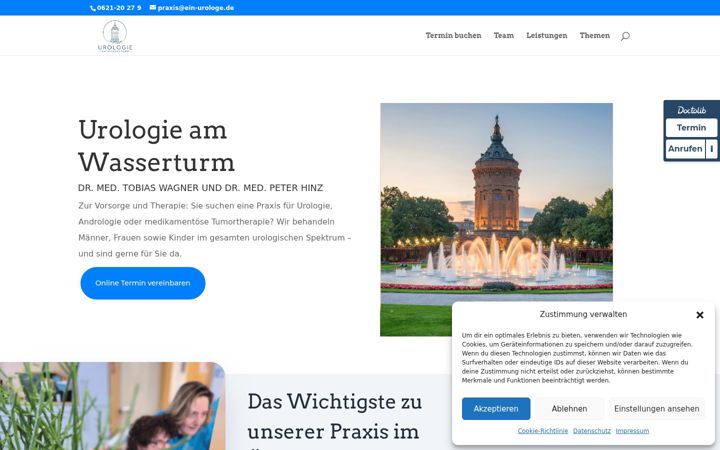Viewport: 720px width, 450px height.
Task: Click the heading Urologie am Wasserturm
Action: tap(157, 146)
